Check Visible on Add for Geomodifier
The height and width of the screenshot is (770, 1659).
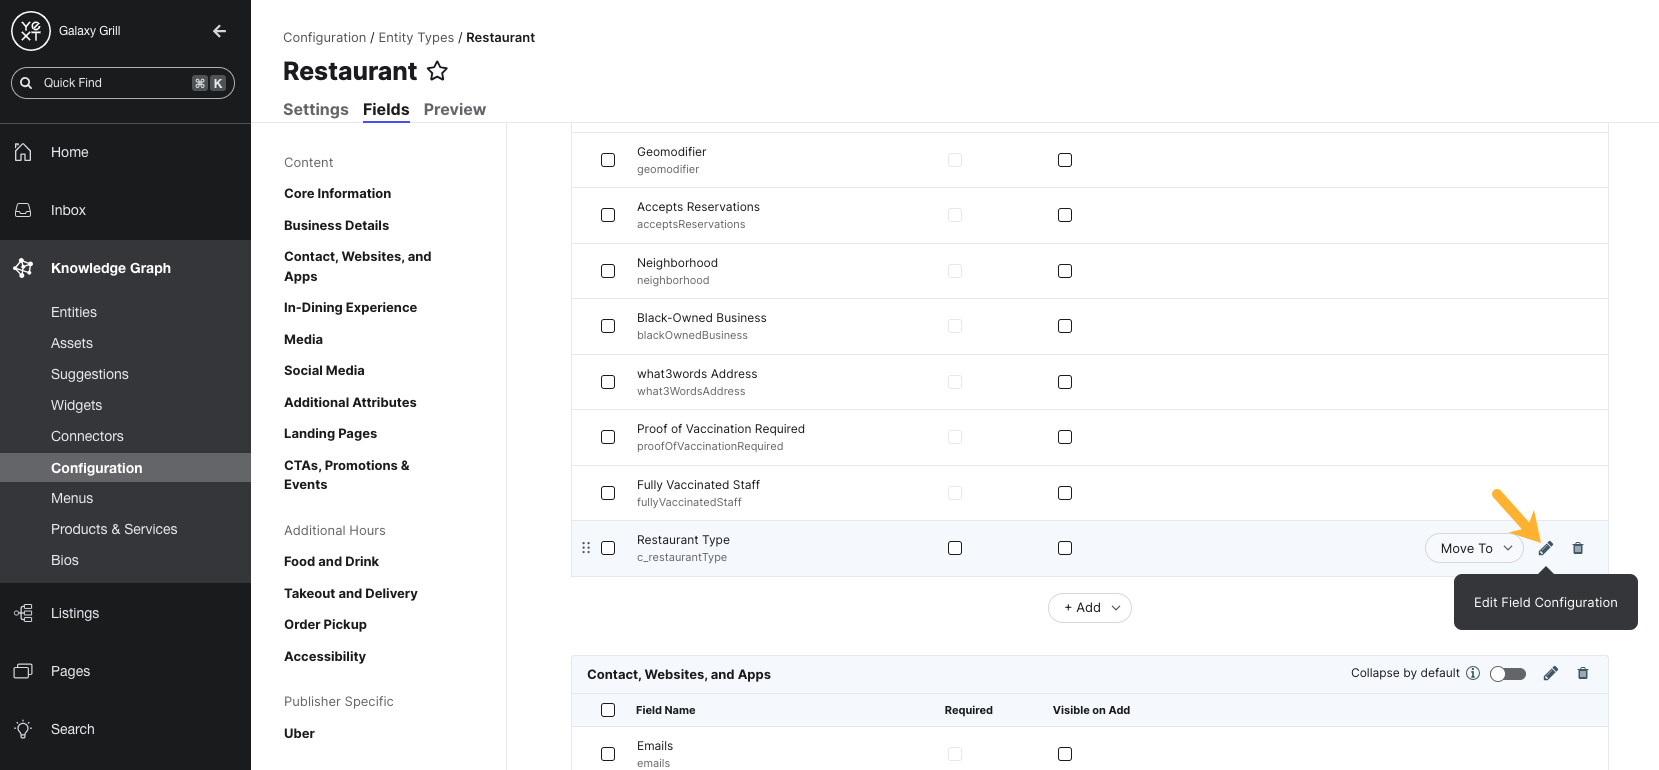[x=1065, y=160]
